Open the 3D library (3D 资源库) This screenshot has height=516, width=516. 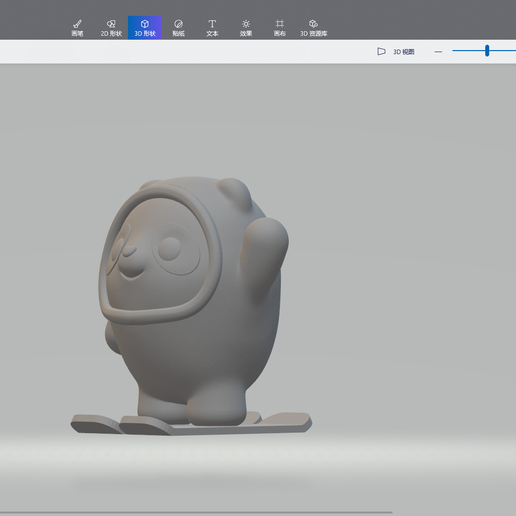(314, 28)
